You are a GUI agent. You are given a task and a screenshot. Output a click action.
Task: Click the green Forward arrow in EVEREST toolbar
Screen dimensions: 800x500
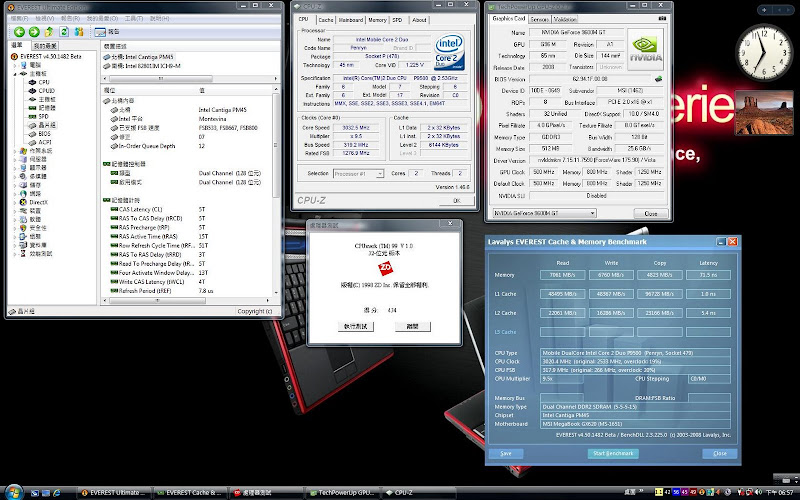34,32
